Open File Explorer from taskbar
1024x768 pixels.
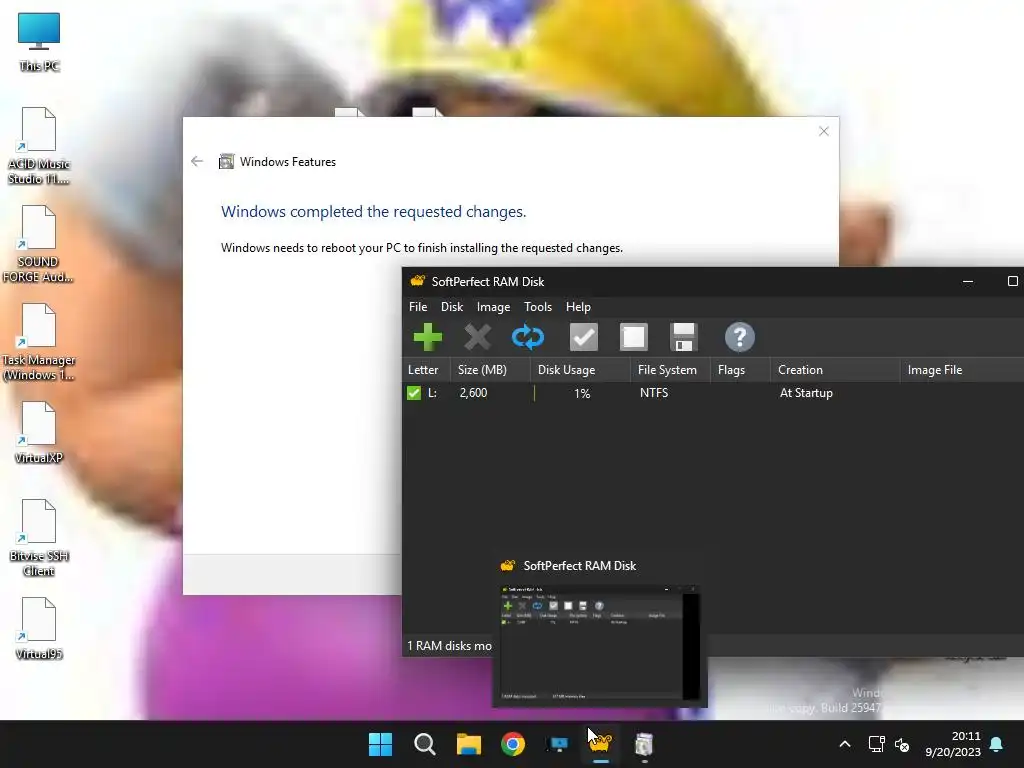click(x=468, y=744)
